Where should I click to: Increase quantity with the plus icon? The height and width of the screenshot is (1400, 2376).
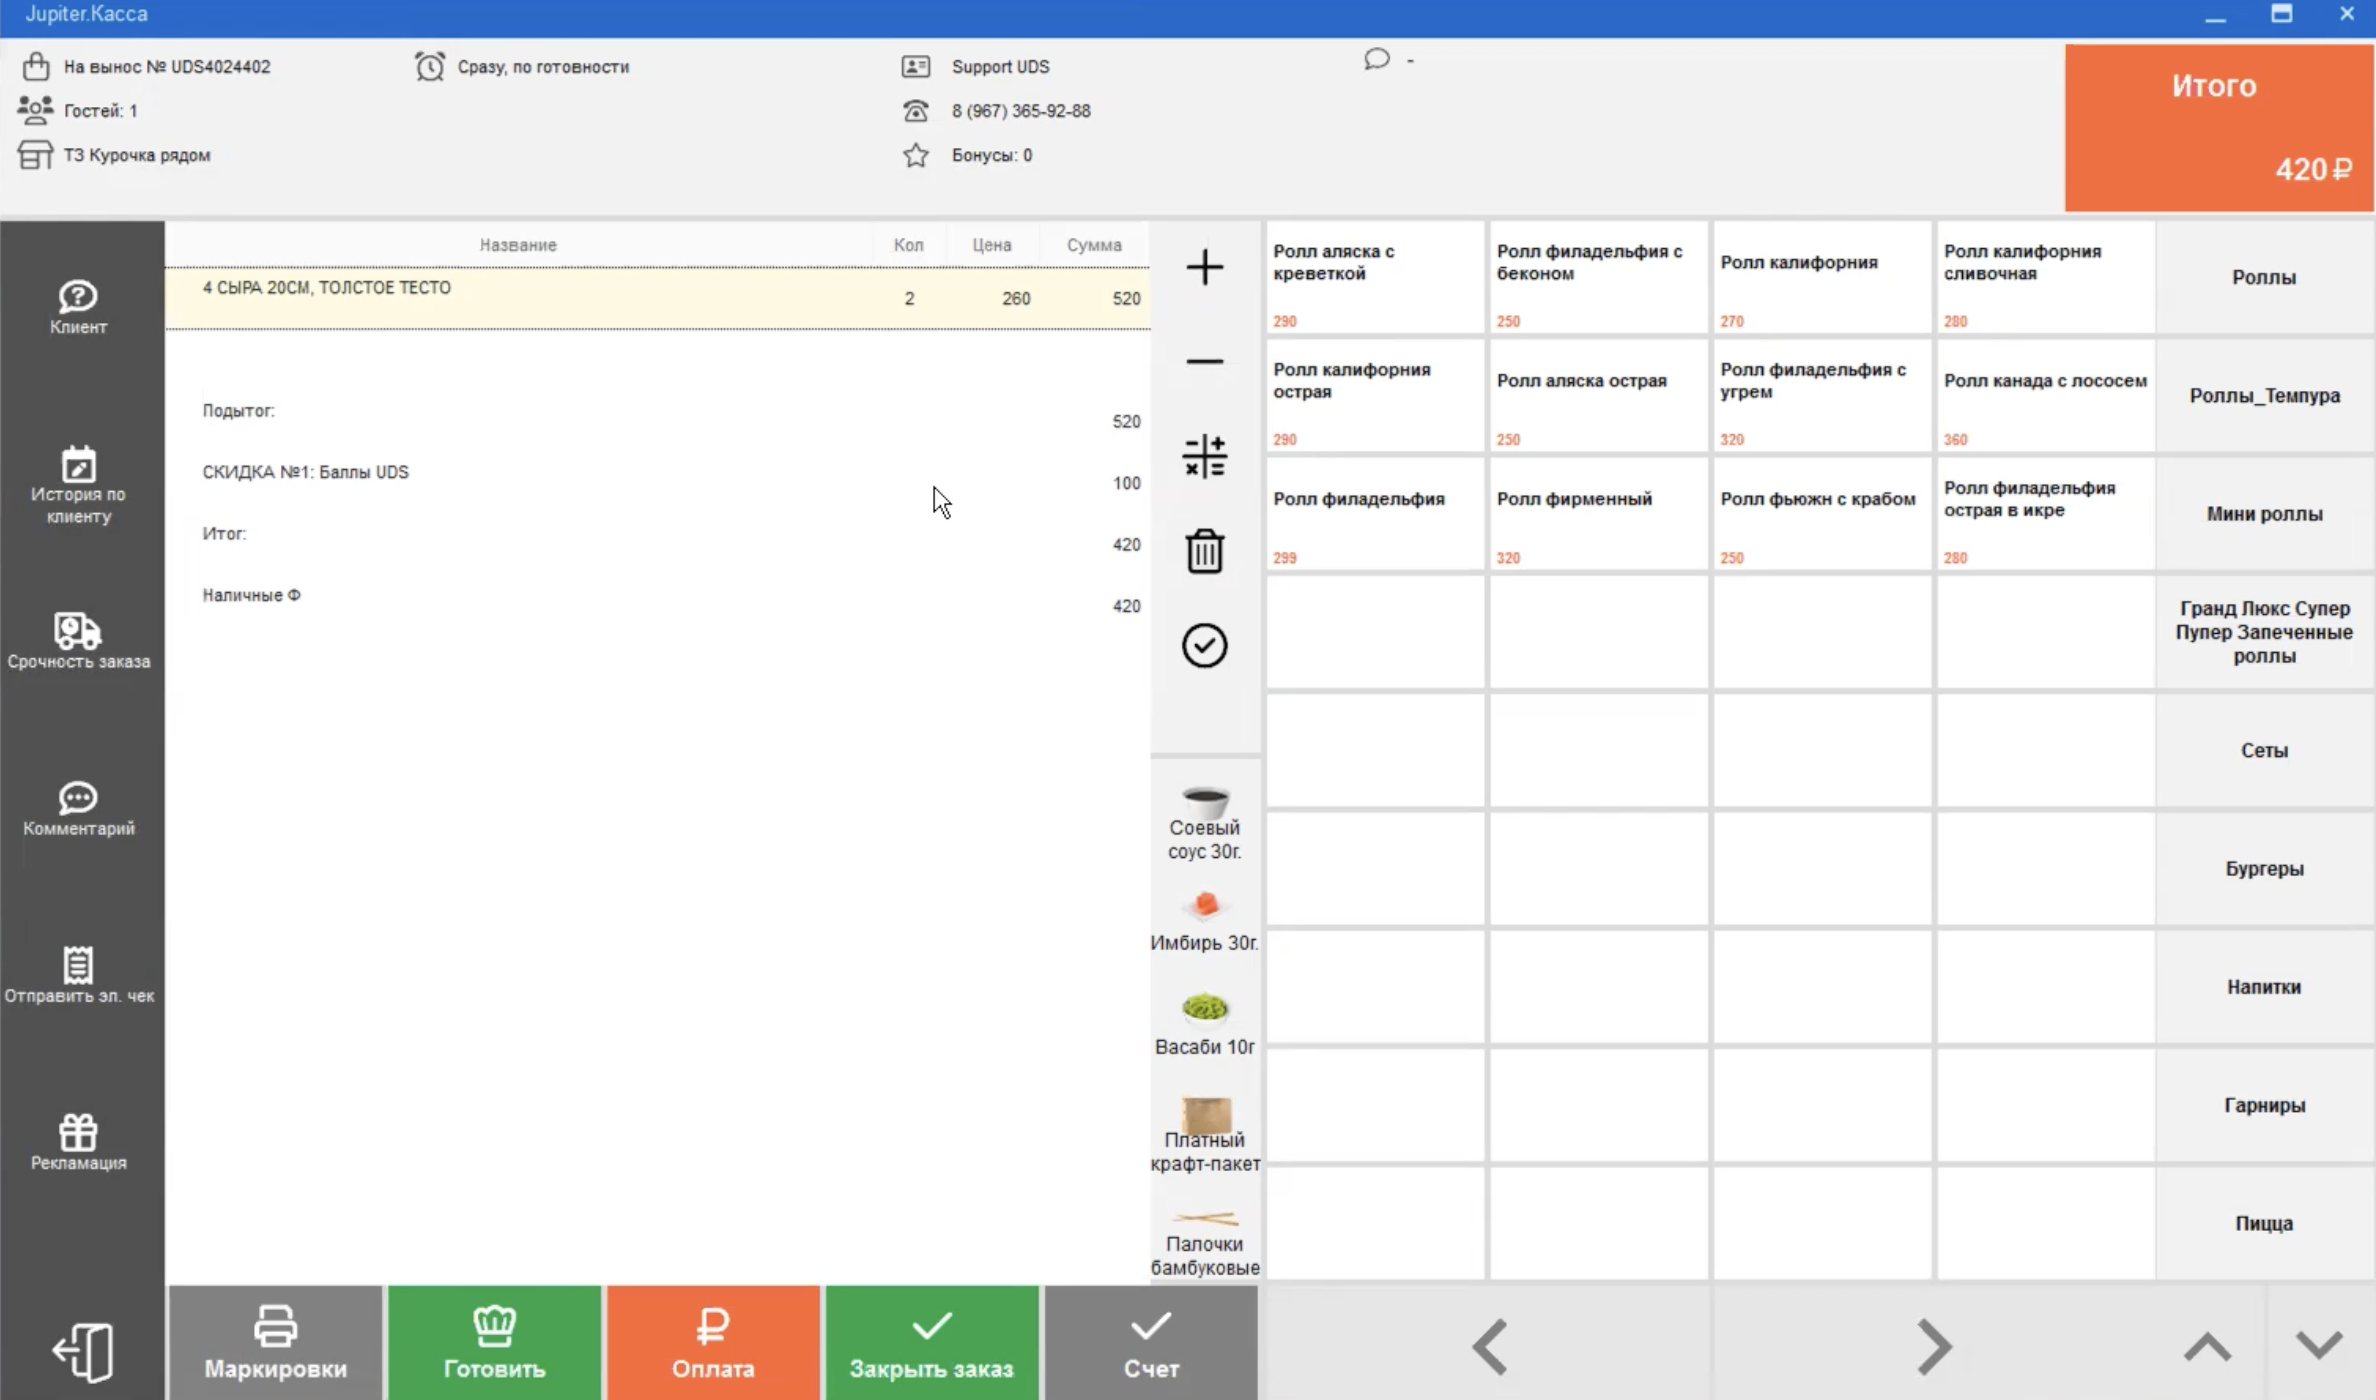[1204, 267]
